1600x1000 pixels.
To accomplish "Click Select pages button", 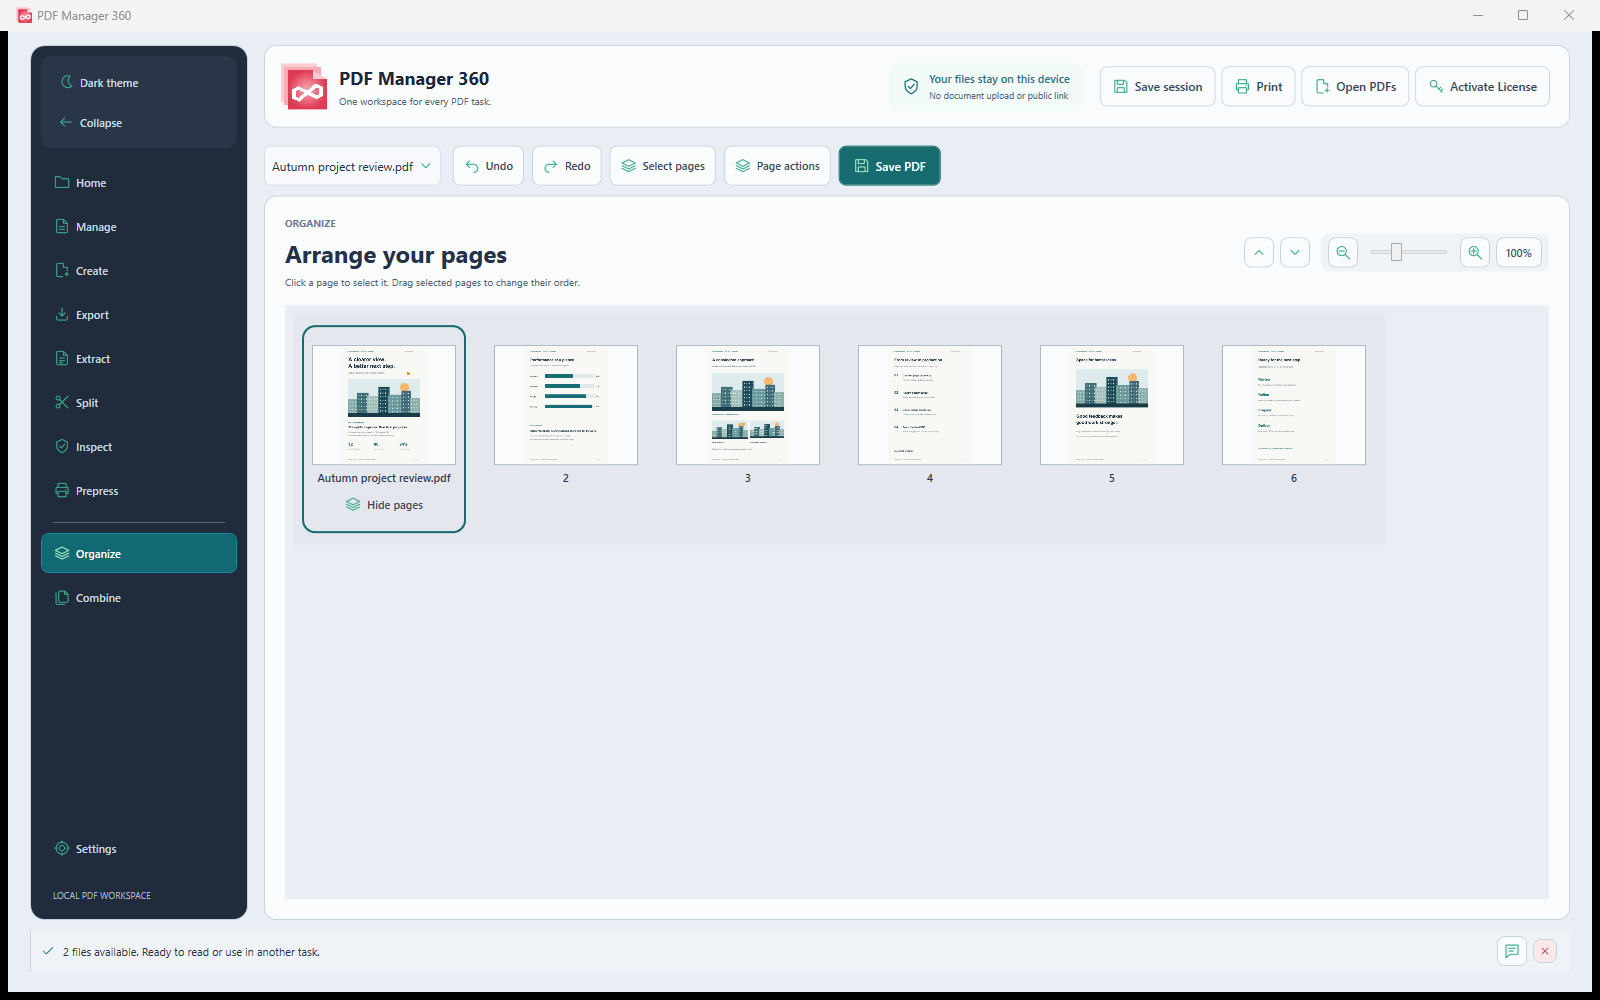I will [x=663, y=166].
